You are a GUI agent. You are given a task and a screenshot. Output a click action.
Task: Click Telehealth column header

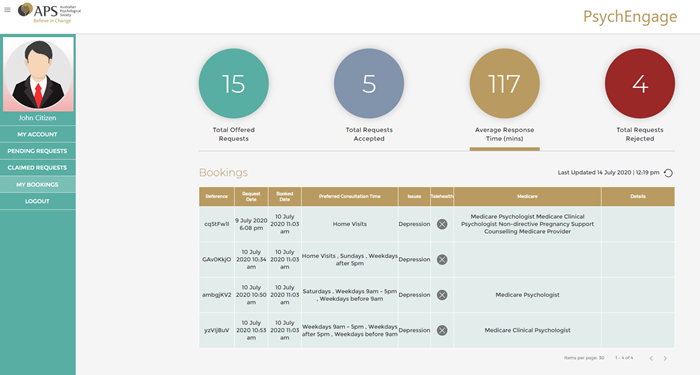[x=442, y=196]
